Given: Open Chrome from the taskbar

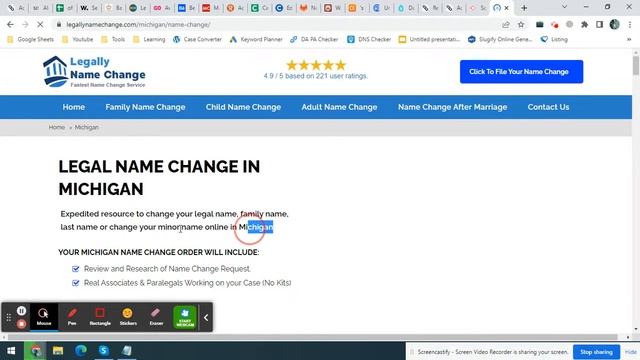Looking at the screenshot, I should pos(36,351).
